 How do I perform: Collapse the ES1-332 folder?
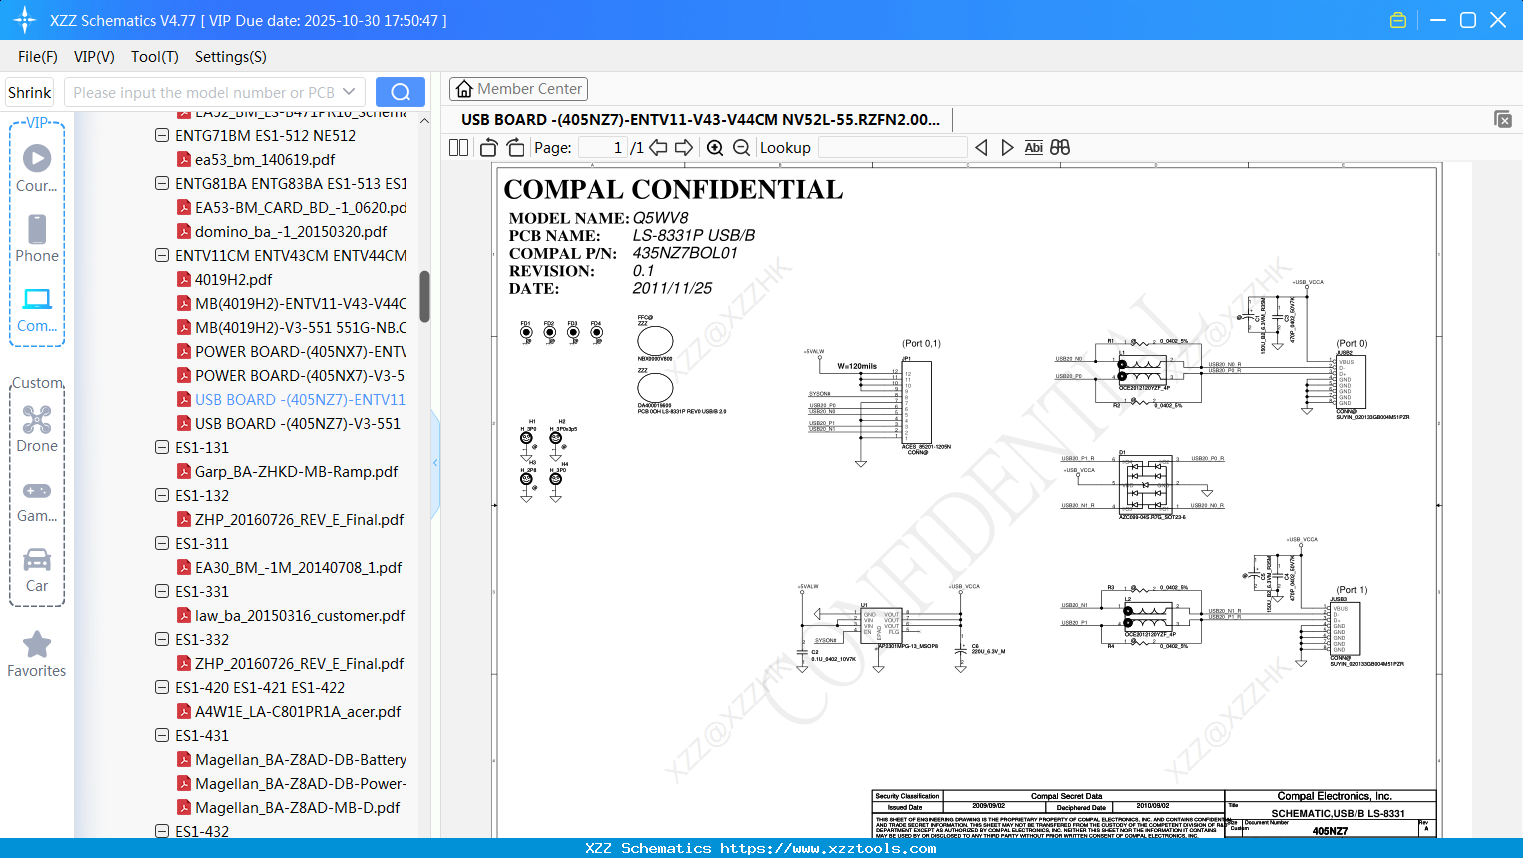click(162, 639)
